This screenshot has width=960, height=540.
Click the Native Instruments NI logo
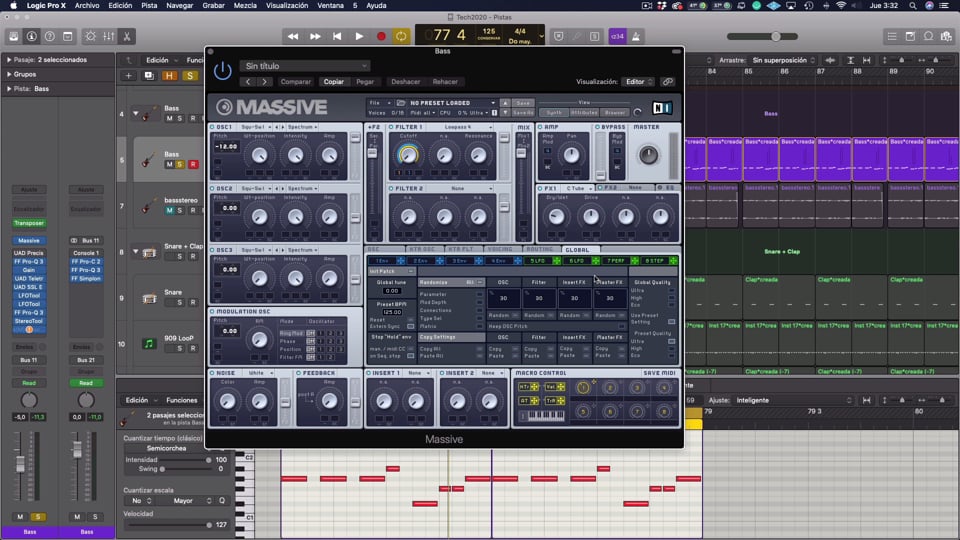pos(662,108)
